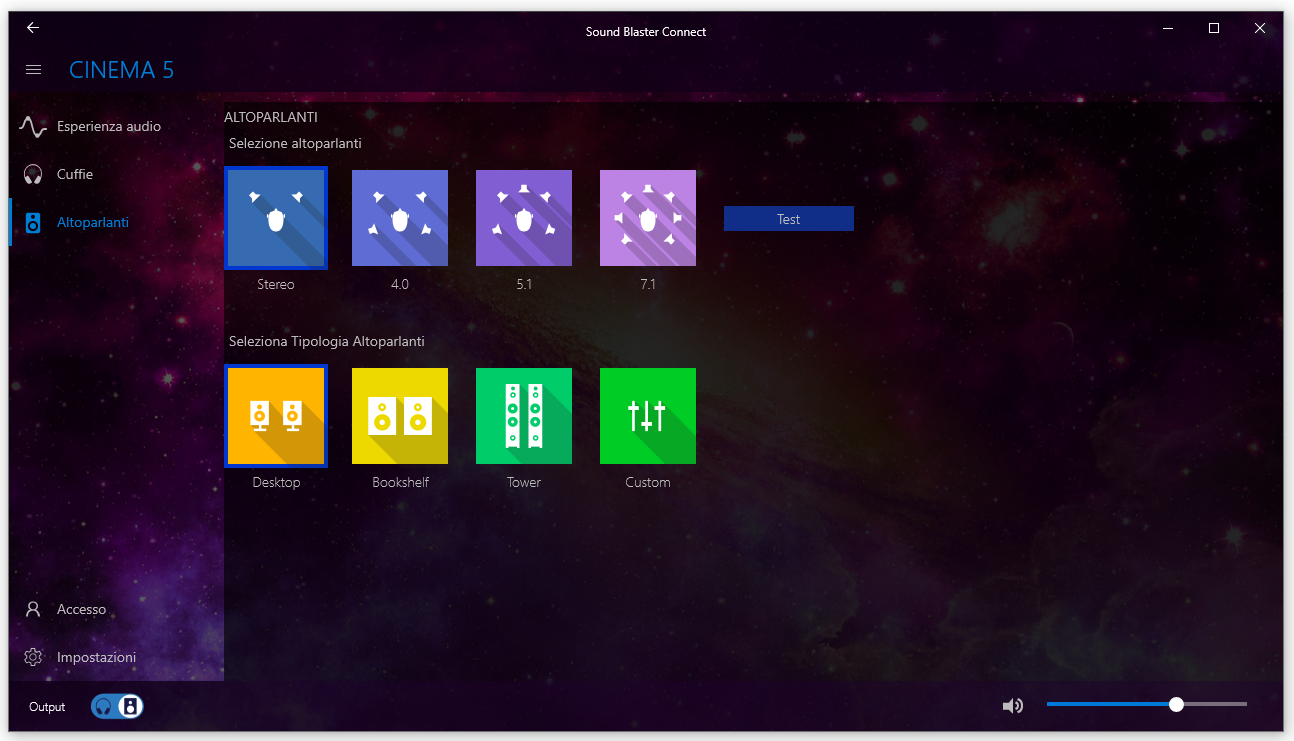This screenshot has height=741, width=1294.
Task: Select the Stereo speaker configuration tile
Action: click(x=276, y=218)
